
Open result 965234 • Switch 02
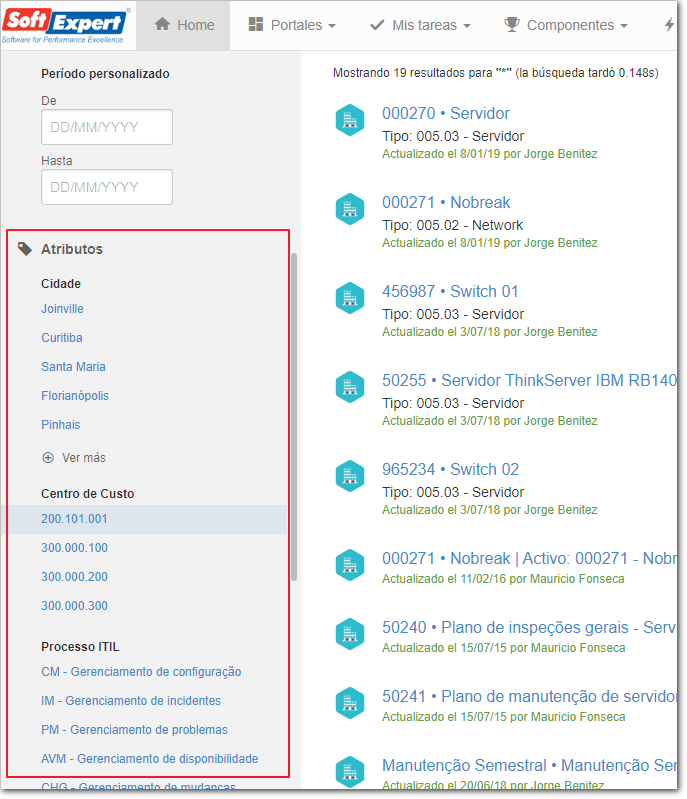[x=451, y=469]
